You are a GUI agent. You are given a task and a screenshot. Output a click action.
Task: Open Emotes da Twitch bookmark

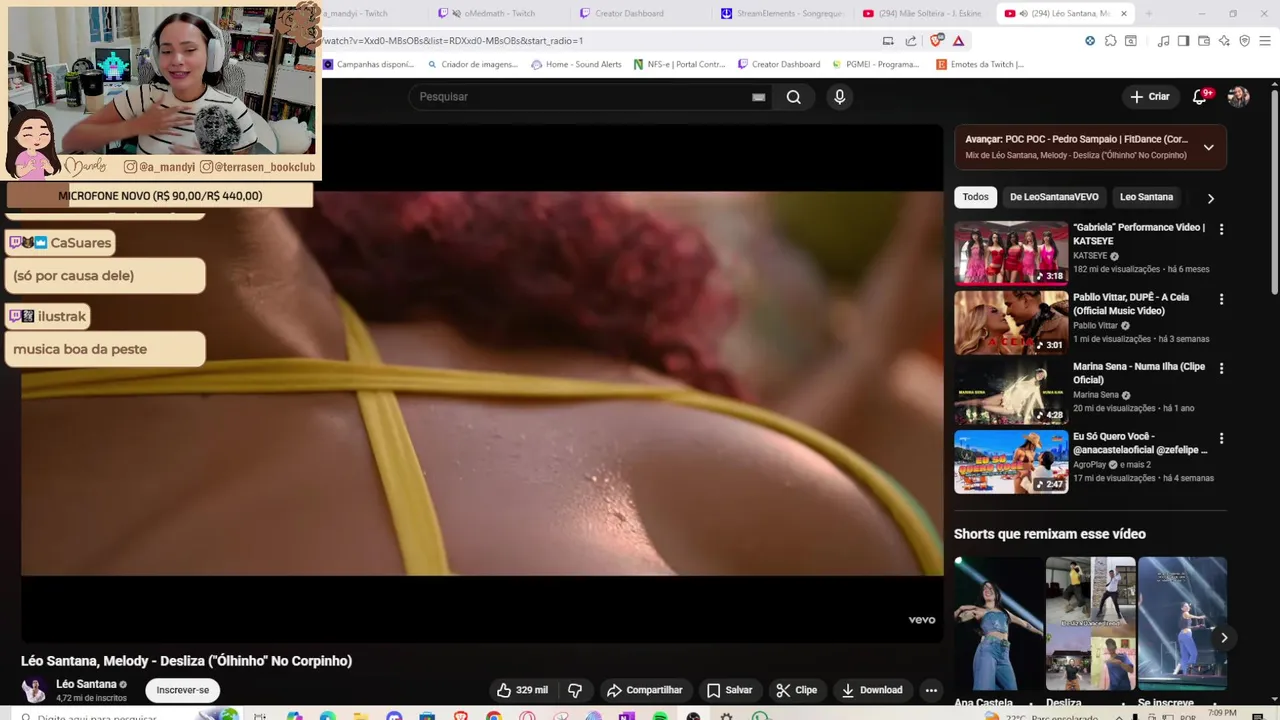[980, 64]
